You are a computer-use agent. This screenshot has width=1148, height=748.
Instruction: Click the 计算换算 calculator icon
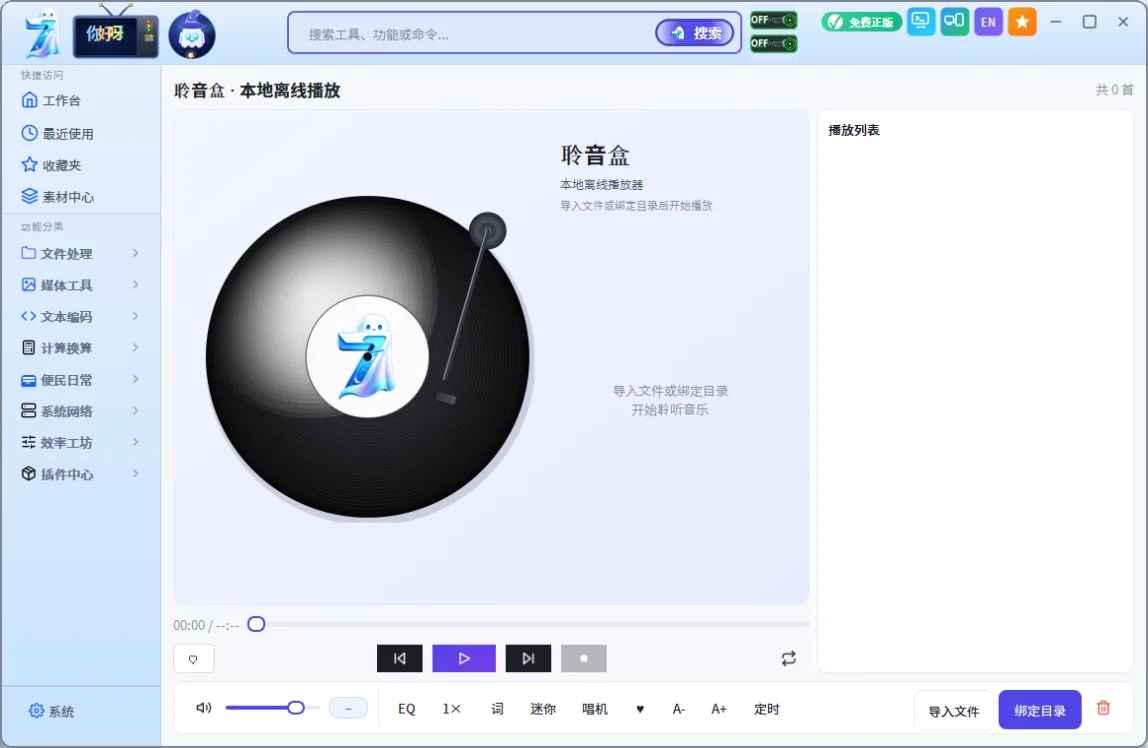[29, 348]
